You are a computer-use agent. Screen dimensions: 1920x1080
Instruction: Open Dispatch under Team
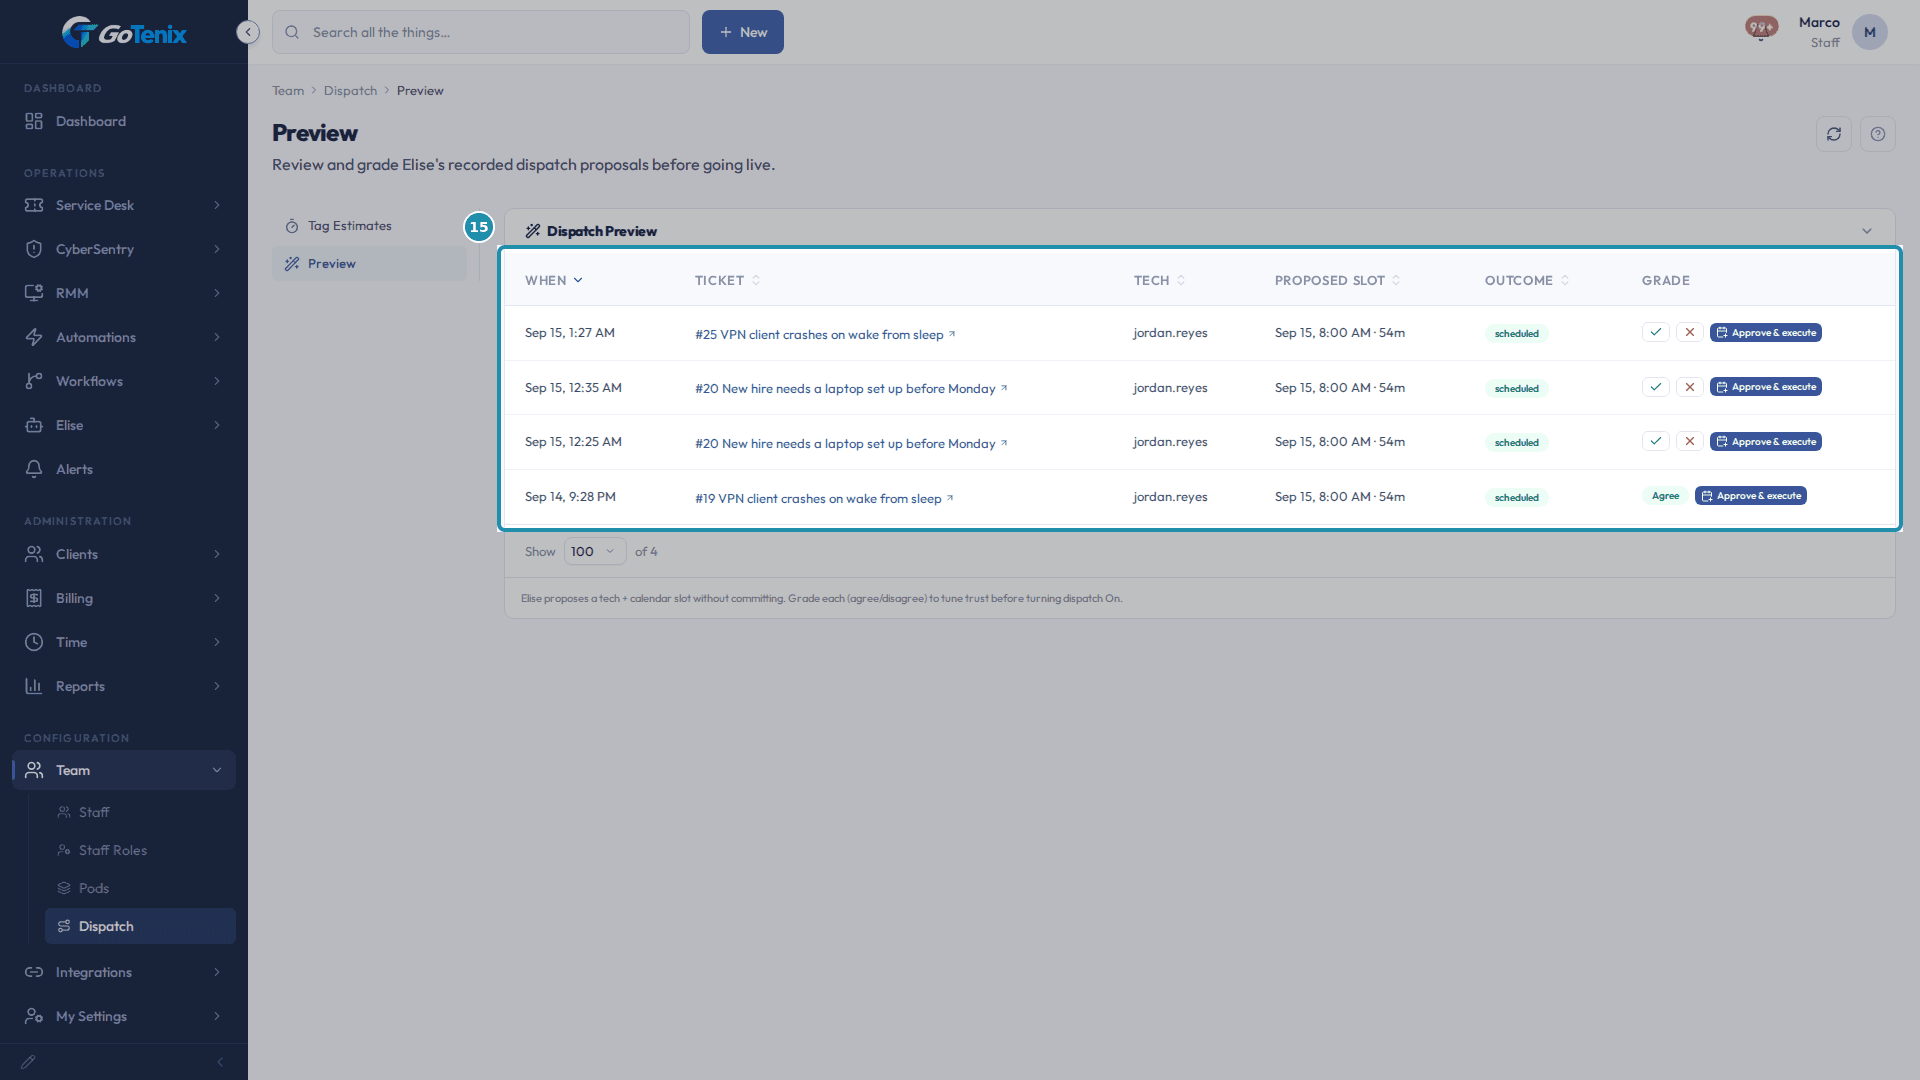[140, 926]
